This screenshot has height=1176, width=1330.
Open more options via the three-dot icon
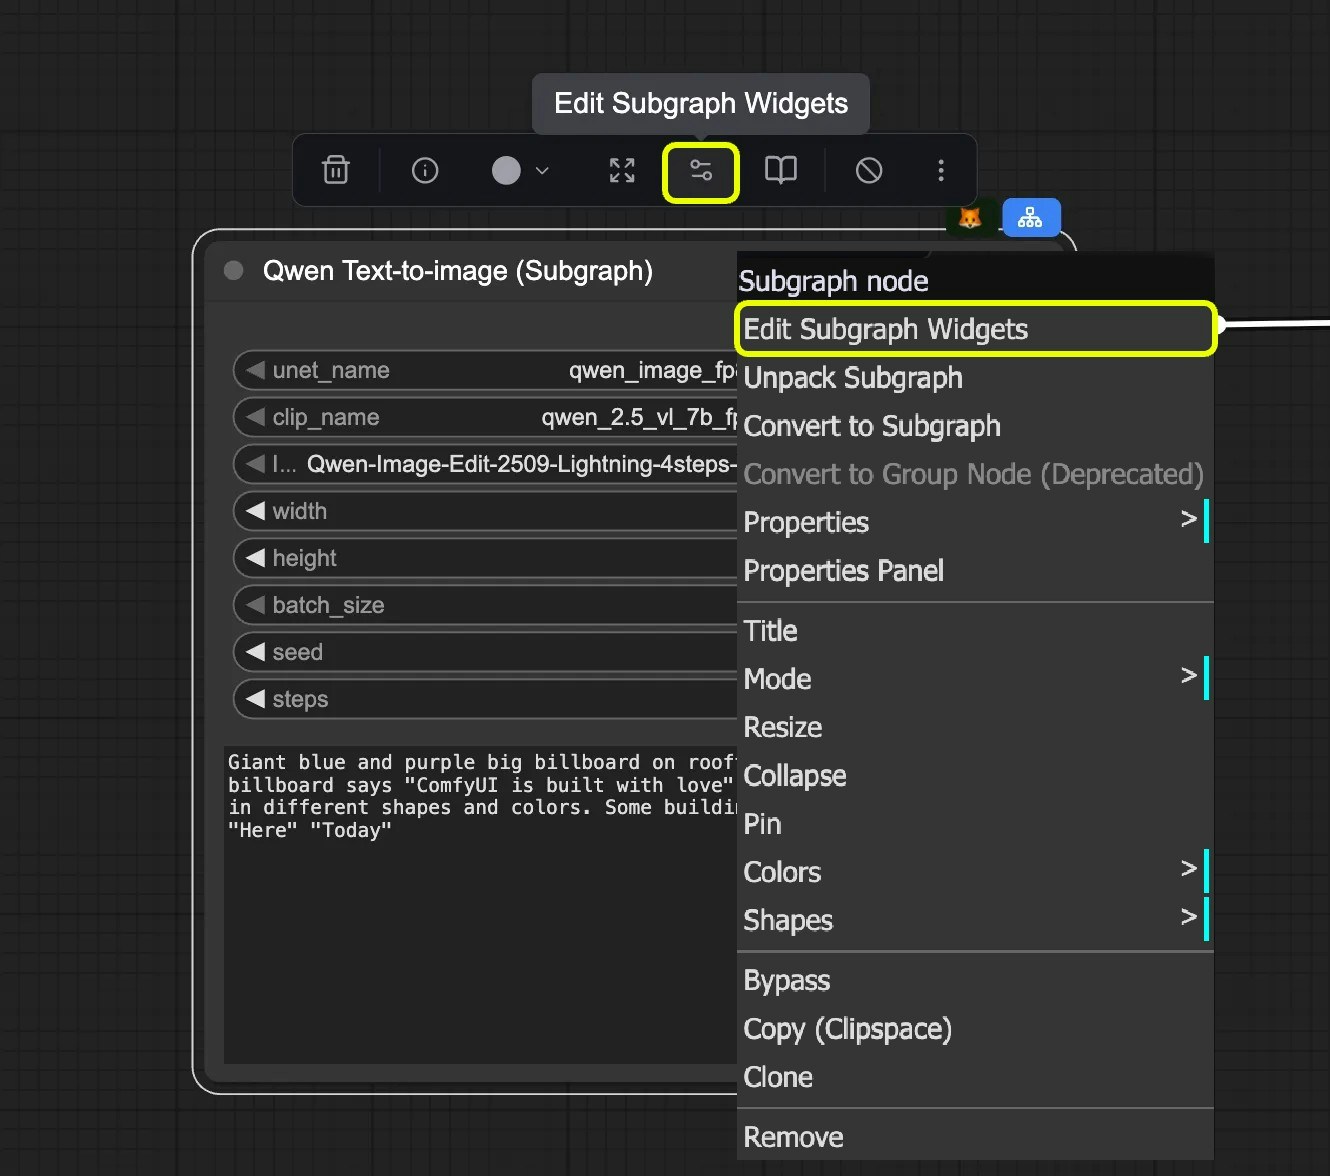coord(941,170)
